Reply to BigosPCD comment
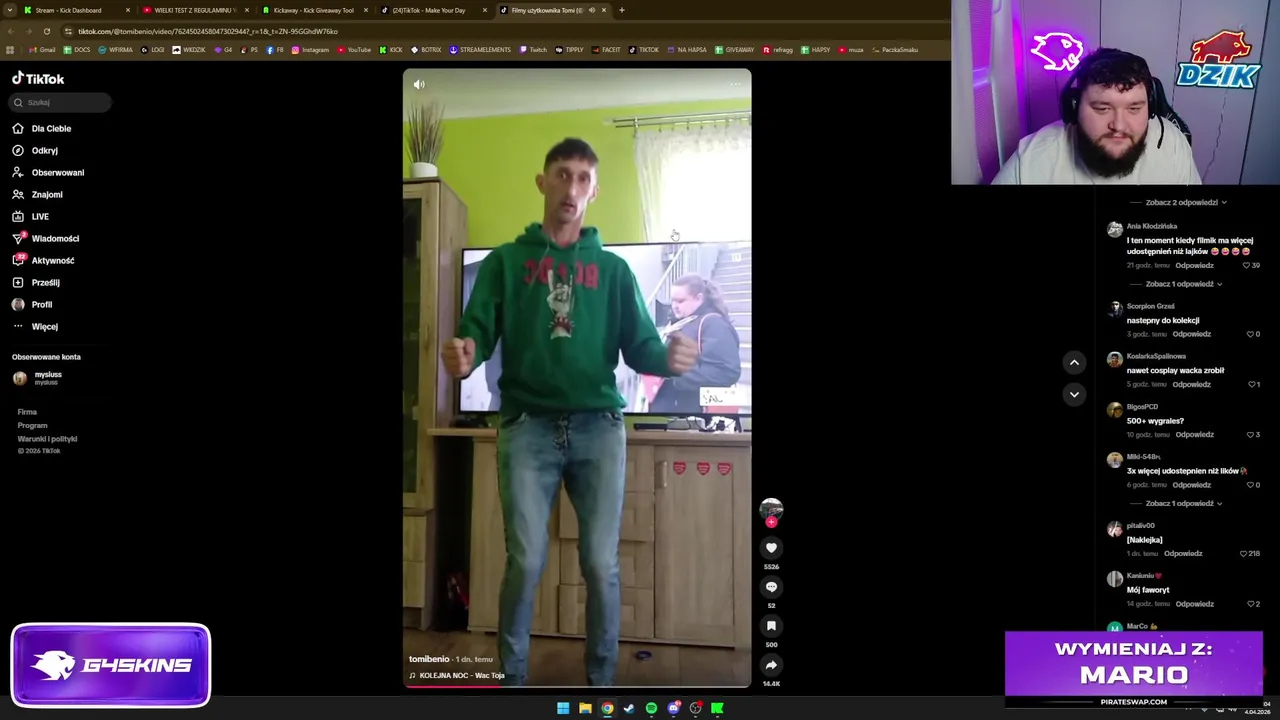 (x=1194, y=435)
